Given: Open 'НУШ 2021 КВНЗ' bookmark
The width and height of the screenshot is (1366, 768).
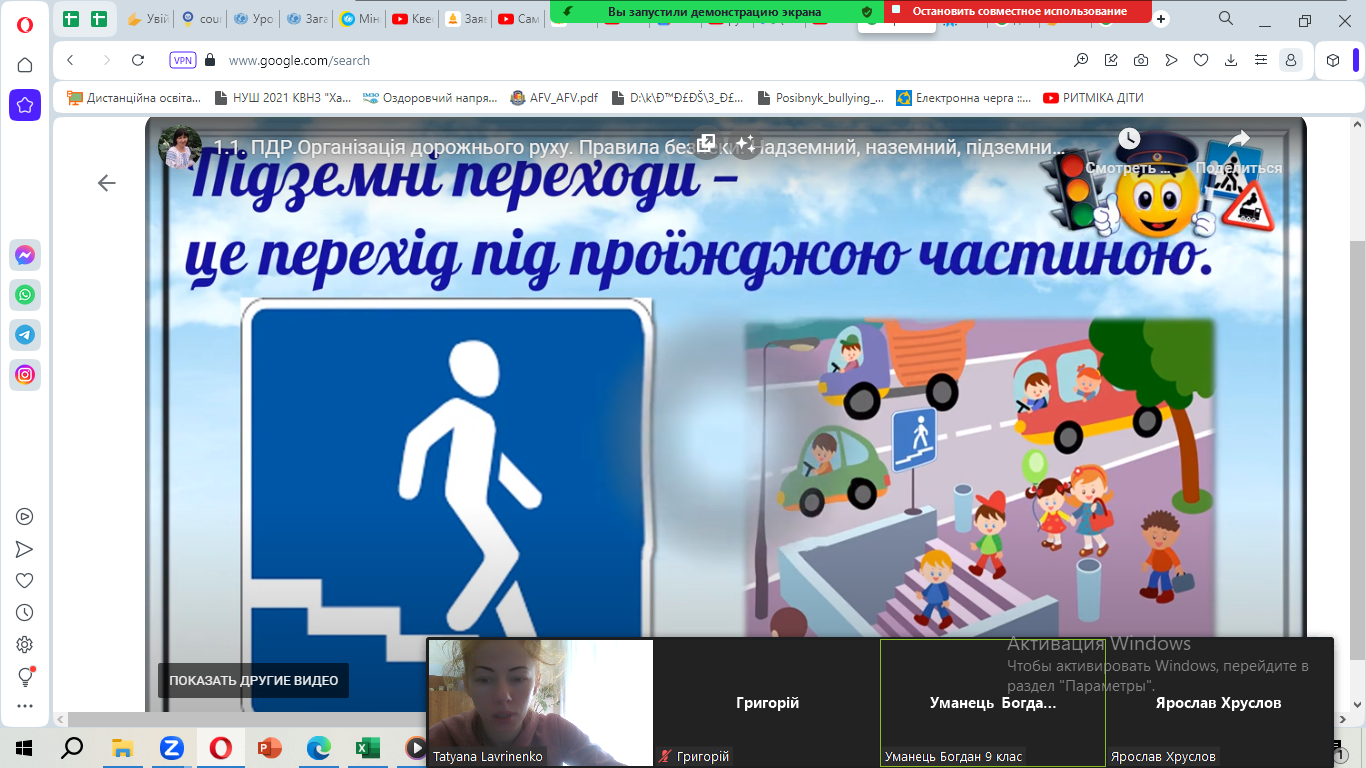Looking at the screenshot, I should tap(283, 98).
